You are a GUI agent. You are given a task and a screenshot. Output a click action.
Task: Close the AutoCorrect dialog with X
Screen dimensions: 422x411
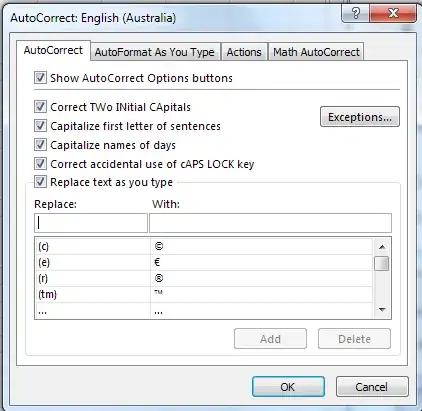click(393, 14)
